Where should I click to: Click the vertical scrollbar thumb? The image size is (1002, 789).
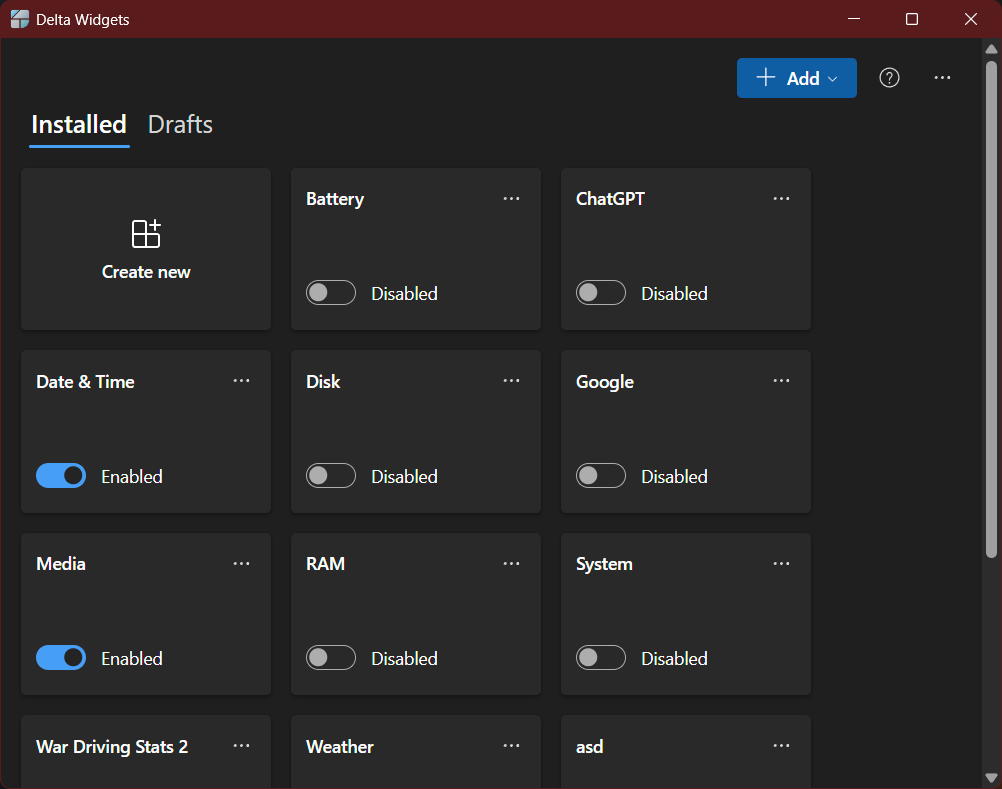pyautogui.click(x=991, y=310)
